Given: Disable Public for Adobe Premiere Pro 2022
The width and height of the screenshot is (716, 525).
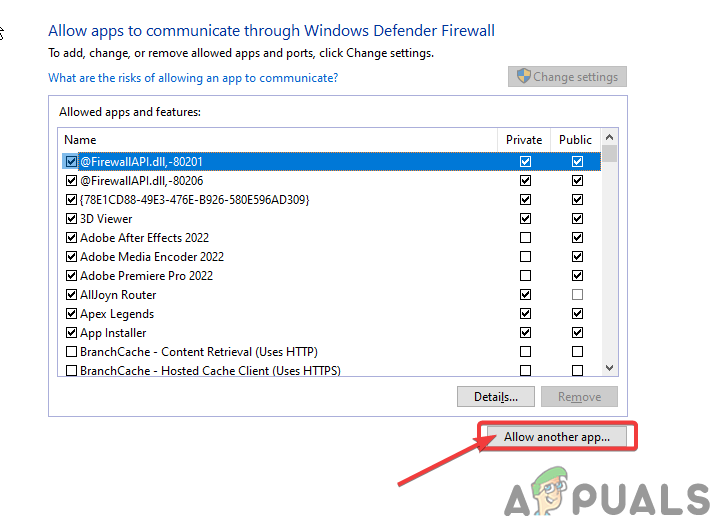Looking at the screenshot, I should click(578, 276).
